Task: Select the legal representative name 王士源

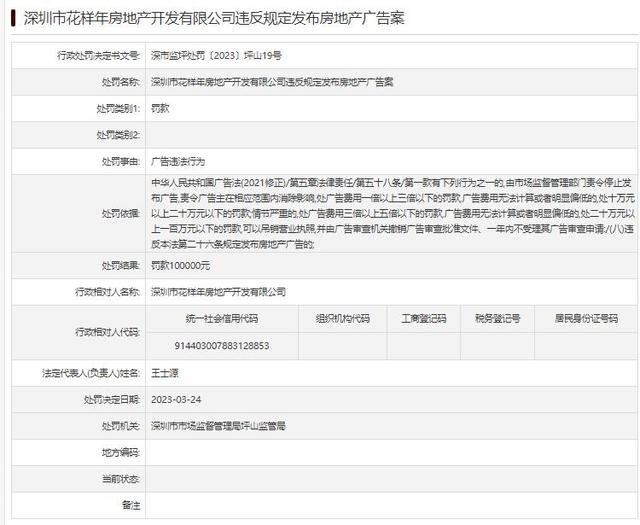Action: coord(165,373)
